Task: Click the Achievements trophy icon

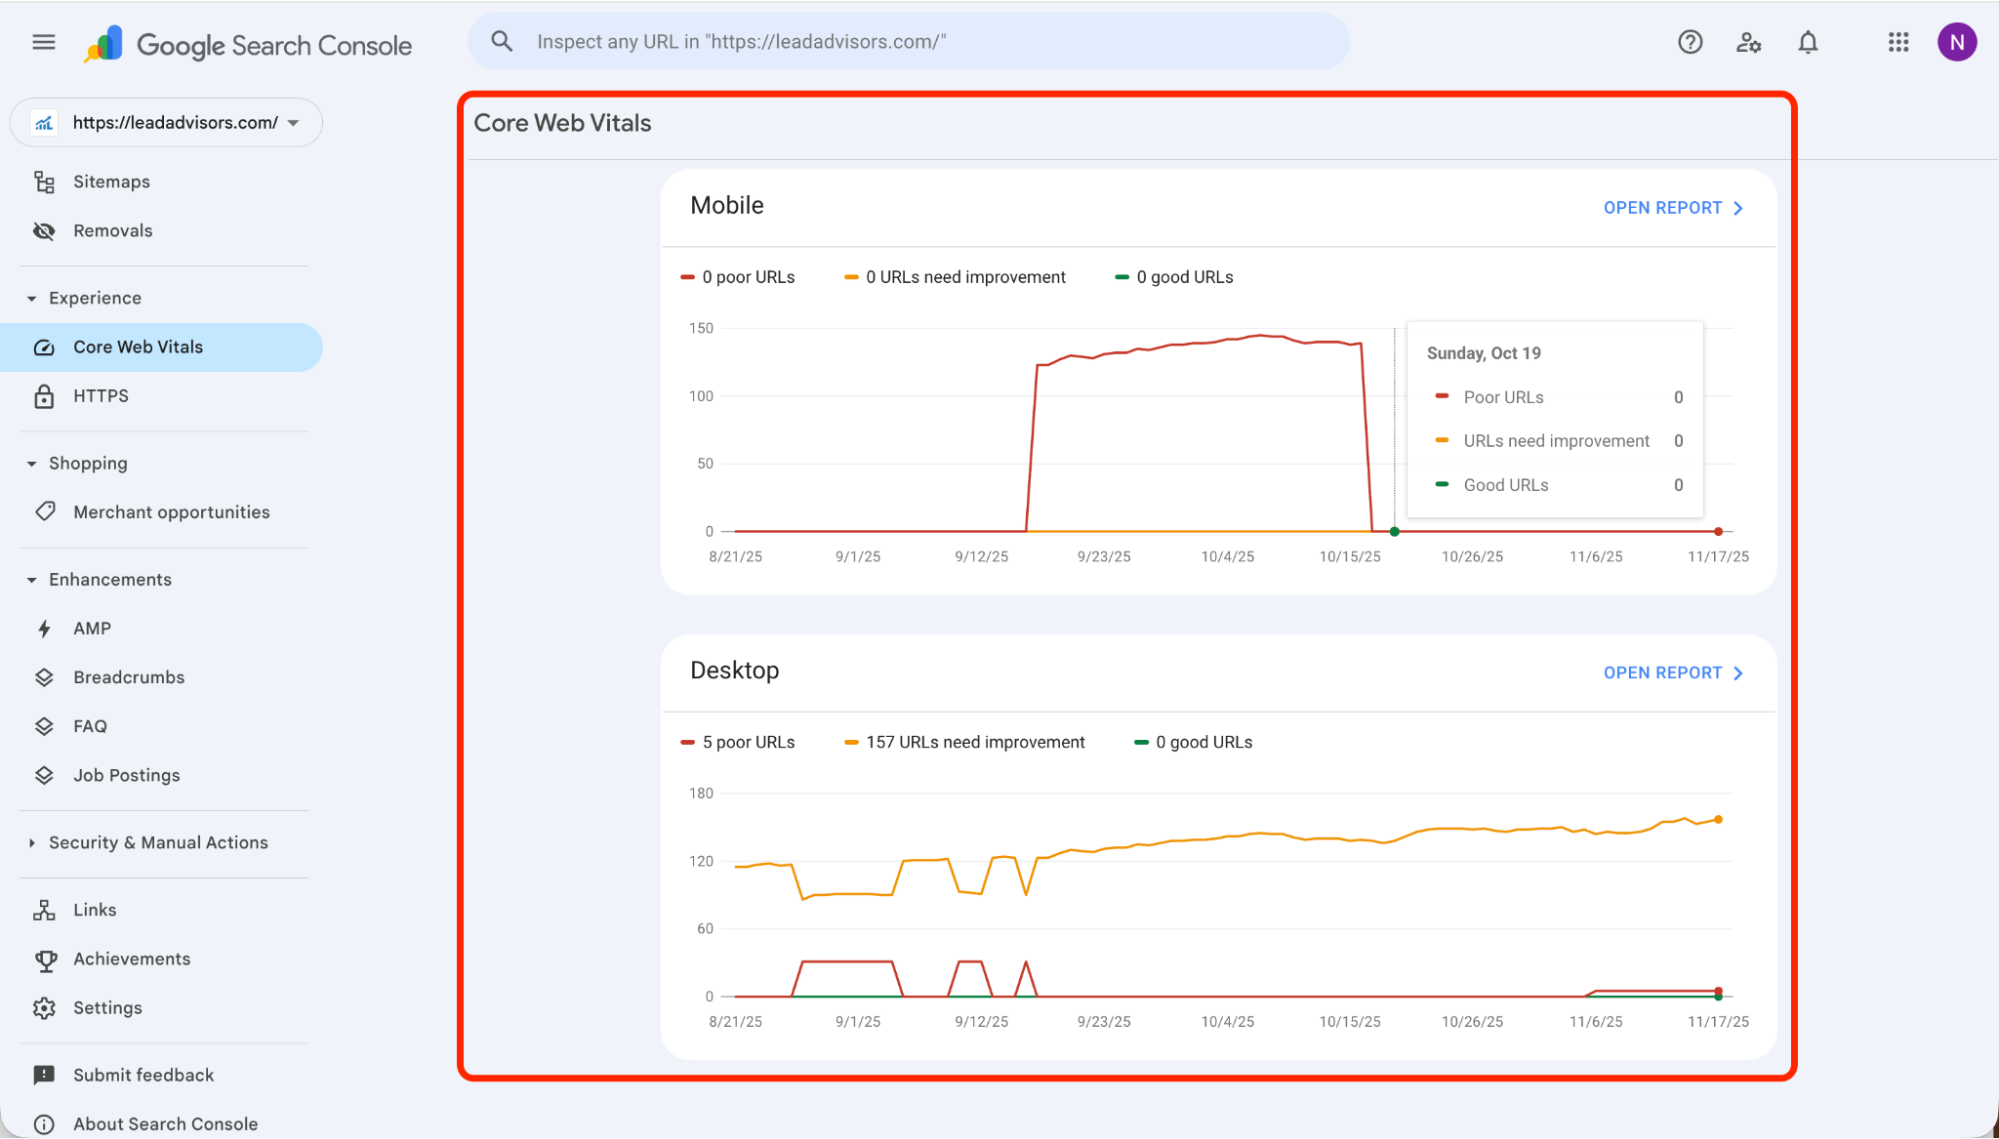Action: pos(44,958)
